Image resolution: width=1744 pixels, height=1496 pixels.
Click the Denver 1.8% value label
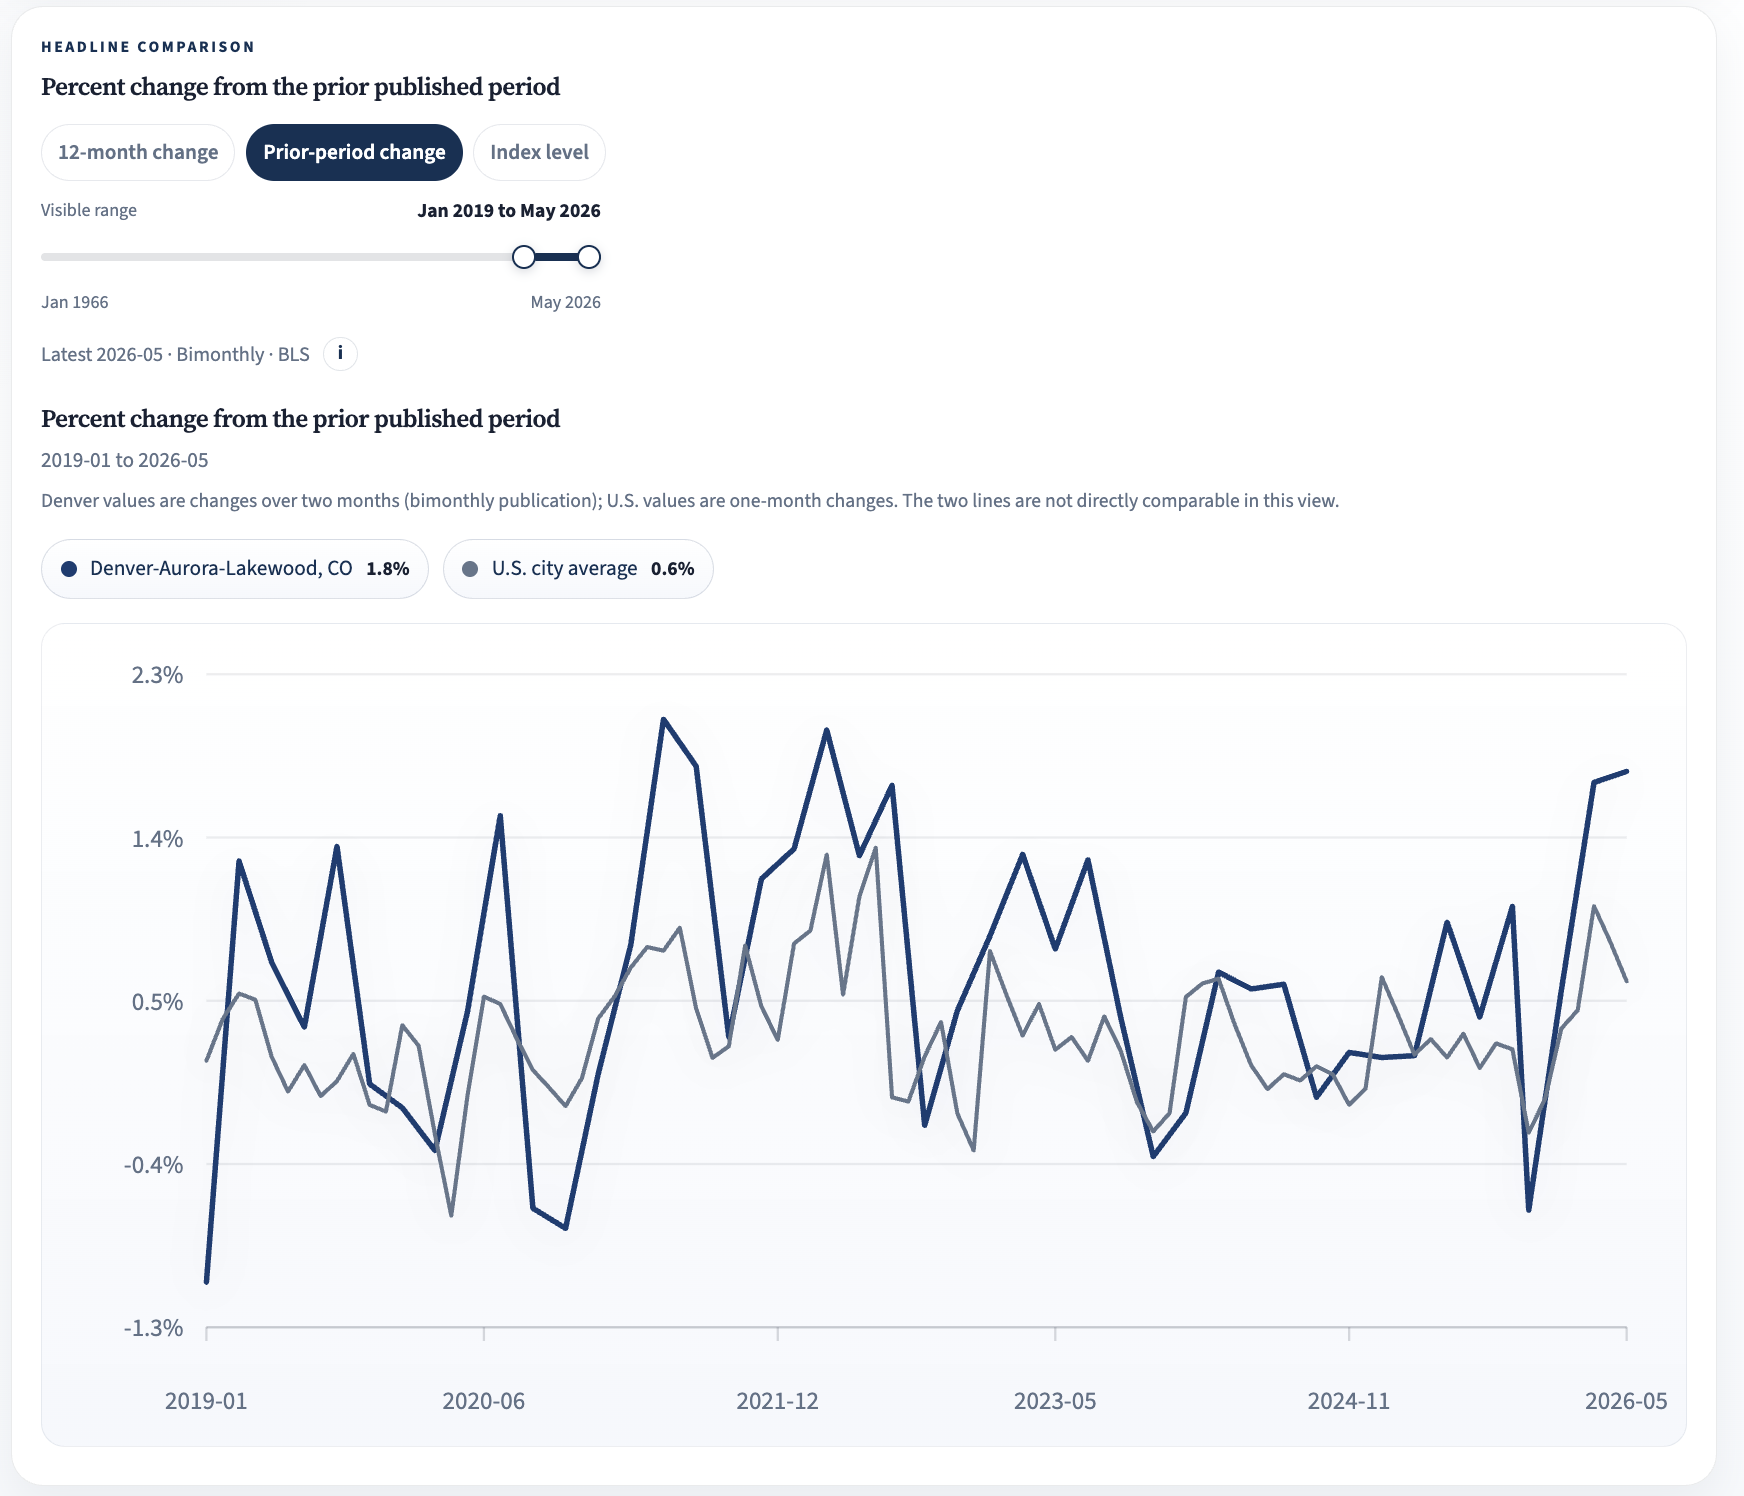tap(388, 569)
